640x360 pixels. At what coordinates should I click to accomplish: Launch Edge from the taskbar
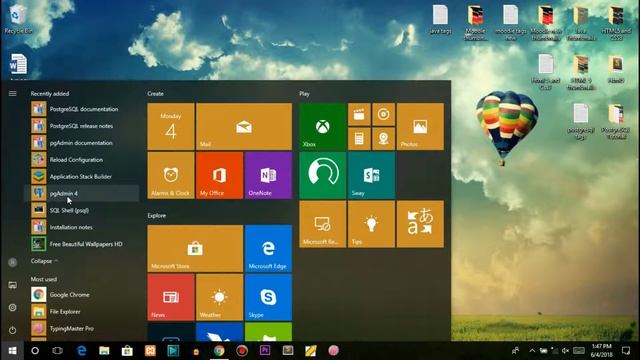(x=82, y=351)
